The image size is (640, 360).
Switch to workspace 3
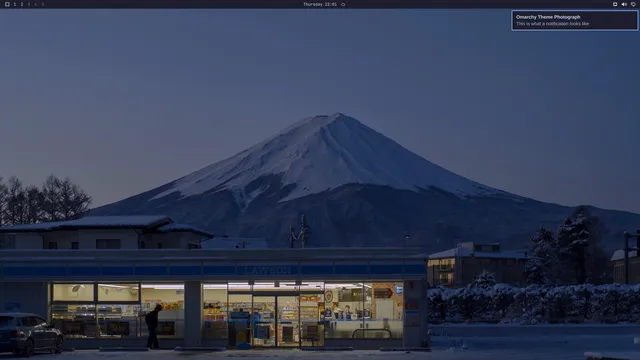coord(29,4)
